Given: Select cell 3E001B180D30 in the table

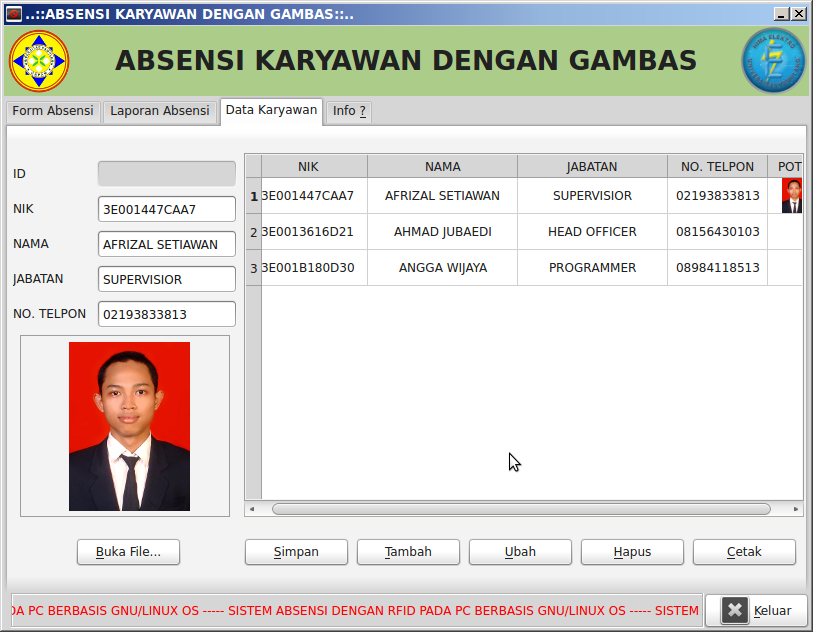Looking at the screenshot, I should click(314, 268).
